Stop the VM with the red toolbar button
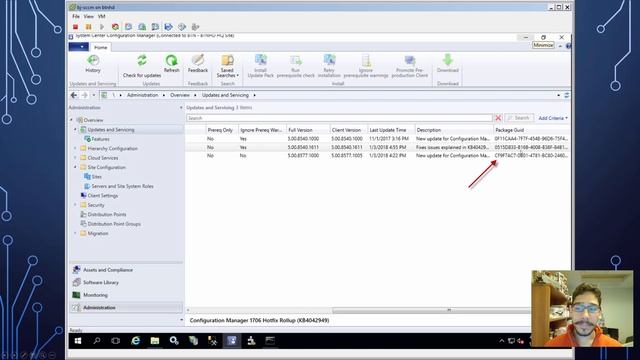Screen dimensions: 640x360 (76, 27)
